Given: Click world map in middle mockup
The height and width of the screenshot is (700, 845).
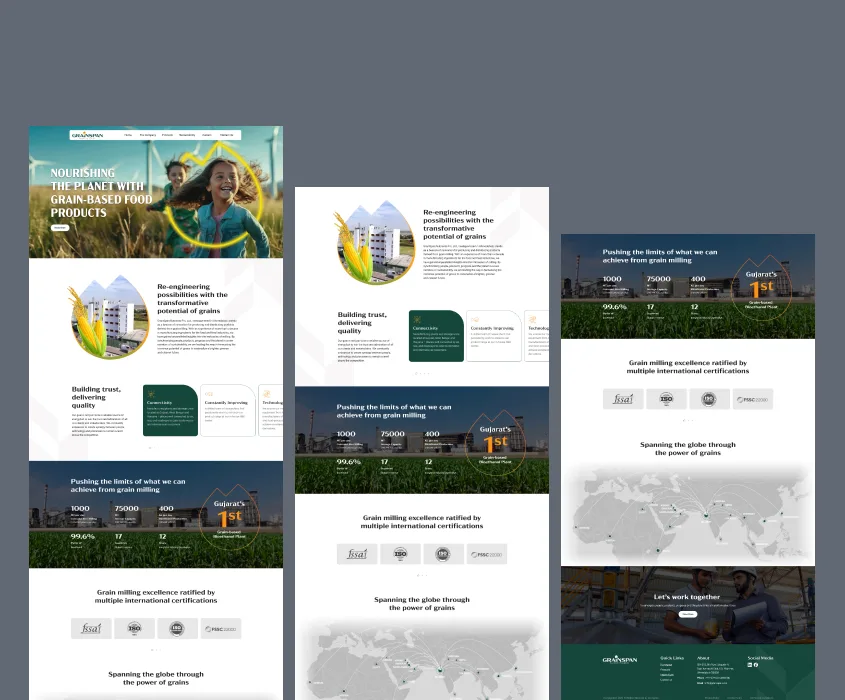Looking at the screenshot, I should click(422, 661).
